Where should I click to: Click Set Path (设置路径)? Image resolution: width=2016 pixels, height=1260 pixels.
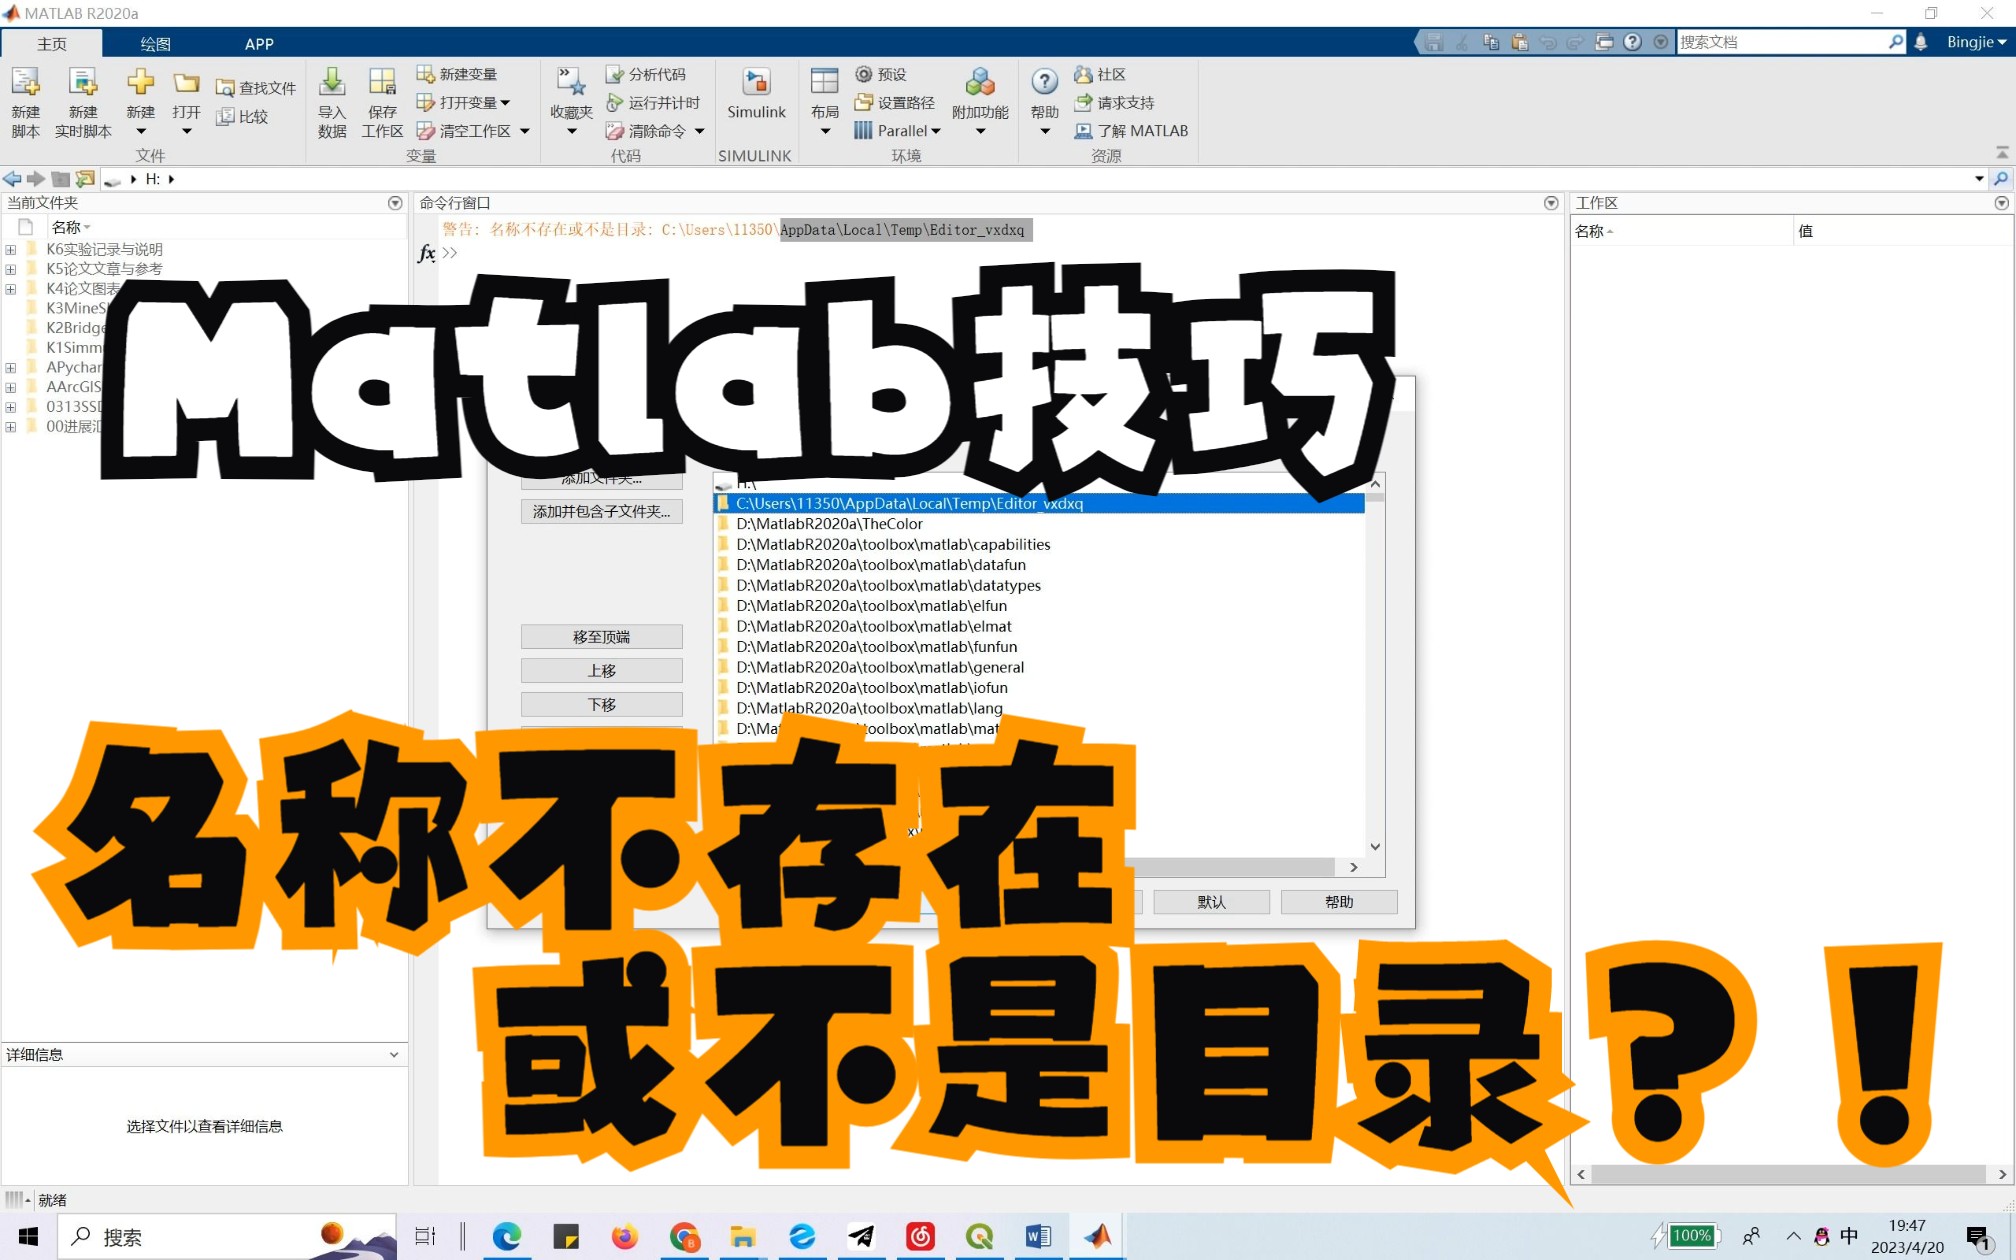pos(895,102)
